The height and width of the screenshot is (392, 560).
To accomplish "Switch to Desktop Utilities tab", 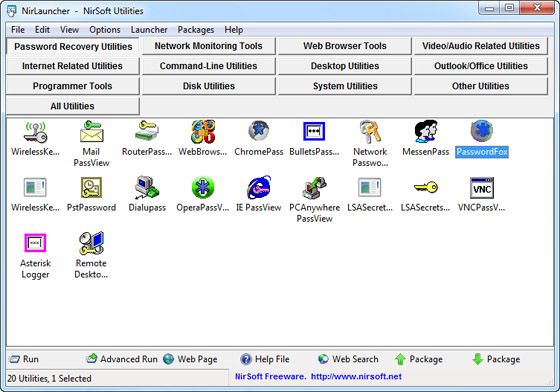I will pyautogui.click(x=345, y=66).
